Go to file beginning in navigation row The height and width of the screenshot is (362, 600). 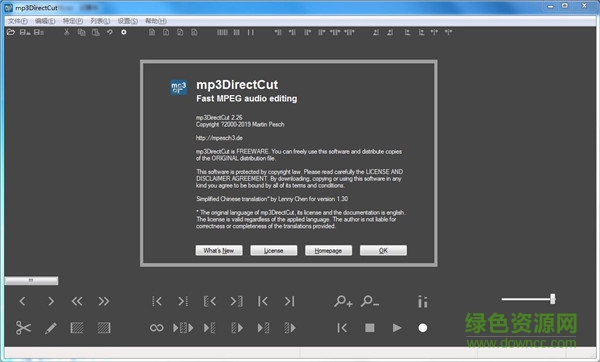(263, 302)
